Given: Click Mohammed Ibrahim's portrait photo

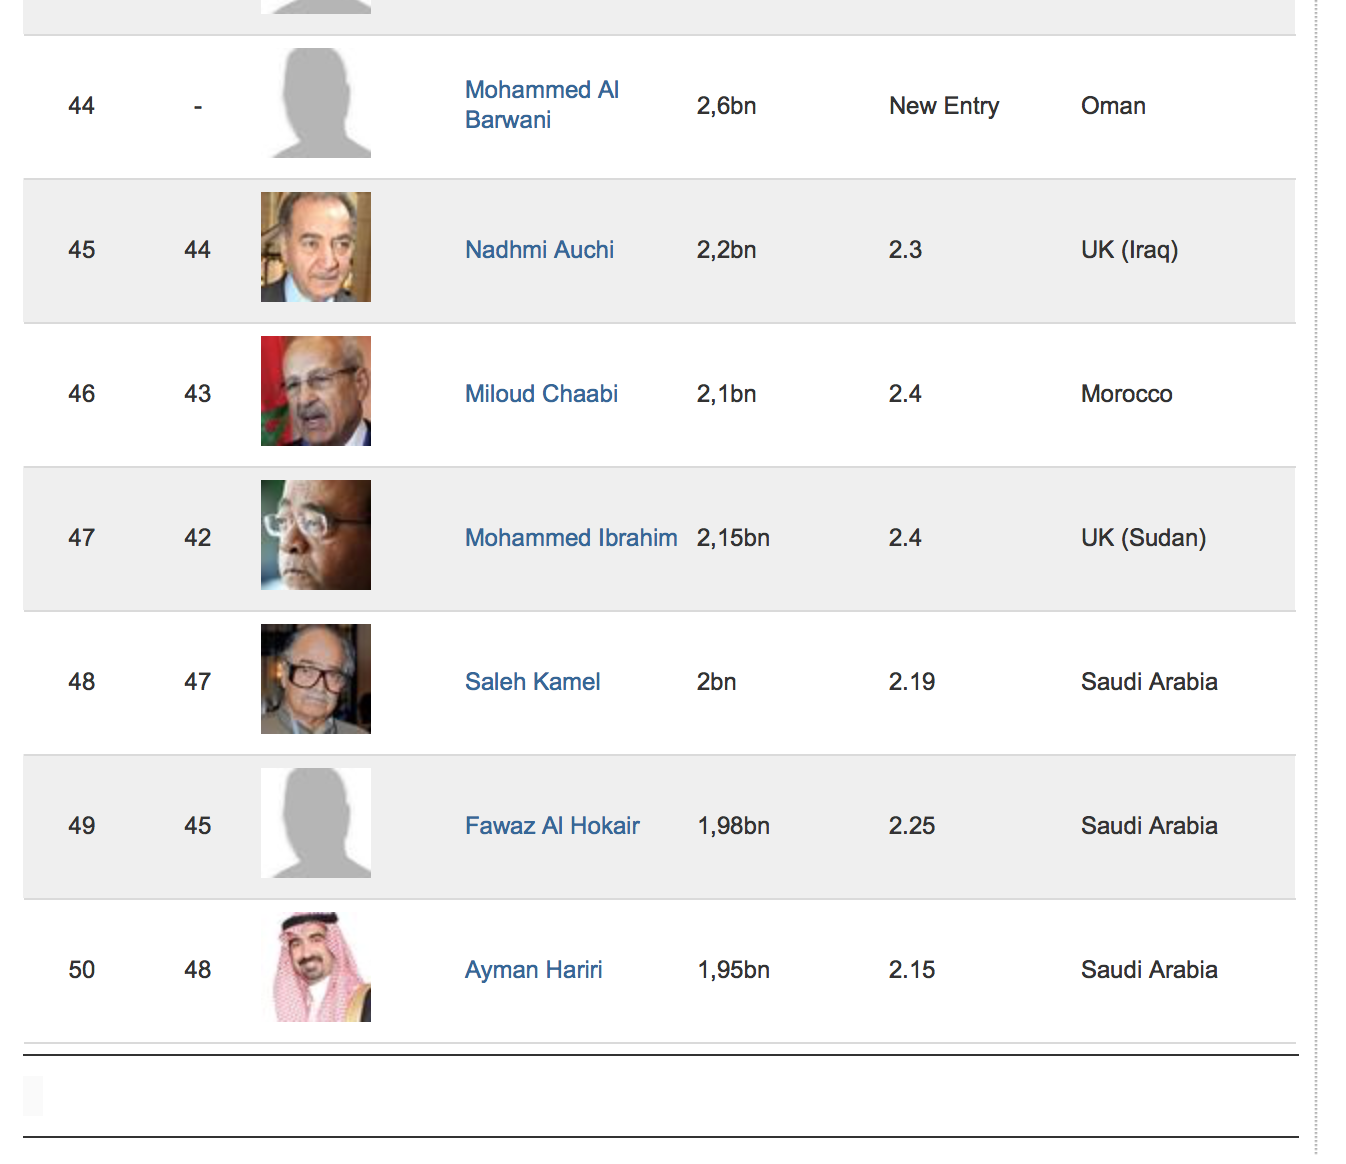Looking at the screenshot, I should (x=316, y=535).
